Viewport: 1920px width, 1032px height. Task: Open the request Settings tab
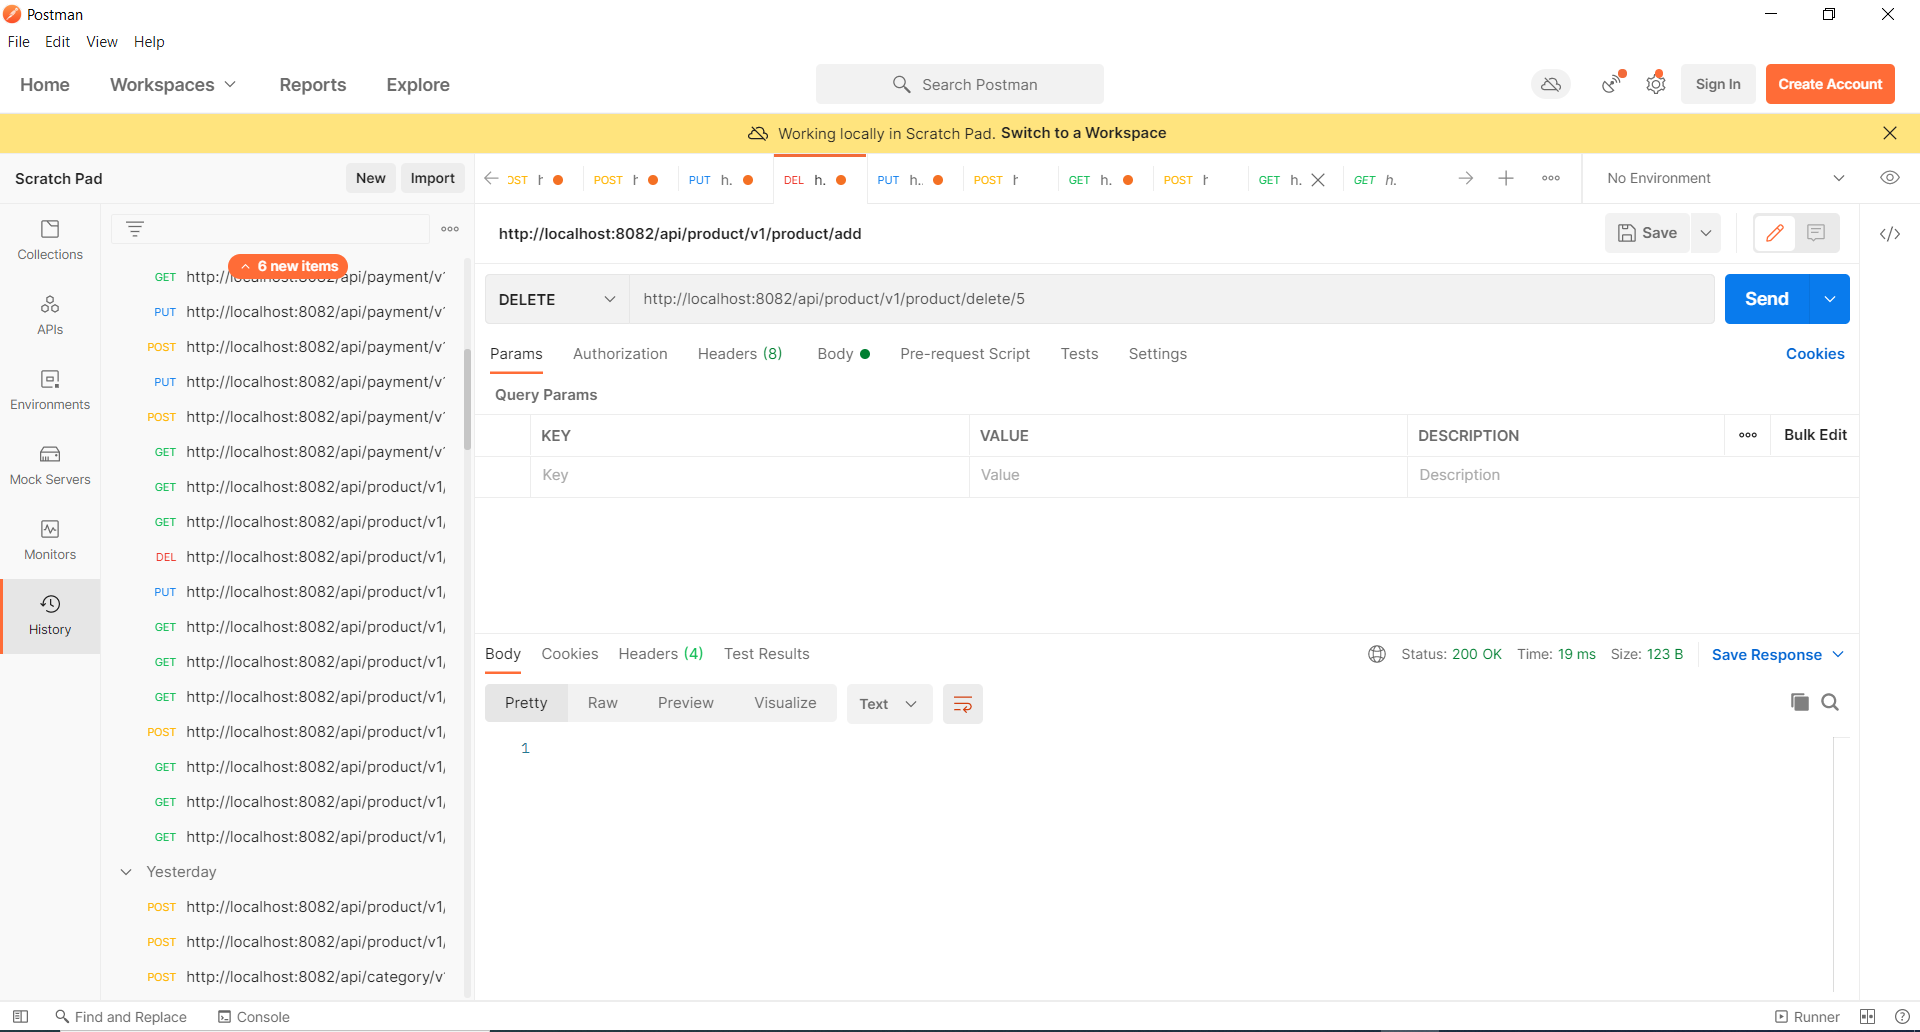1157,354
